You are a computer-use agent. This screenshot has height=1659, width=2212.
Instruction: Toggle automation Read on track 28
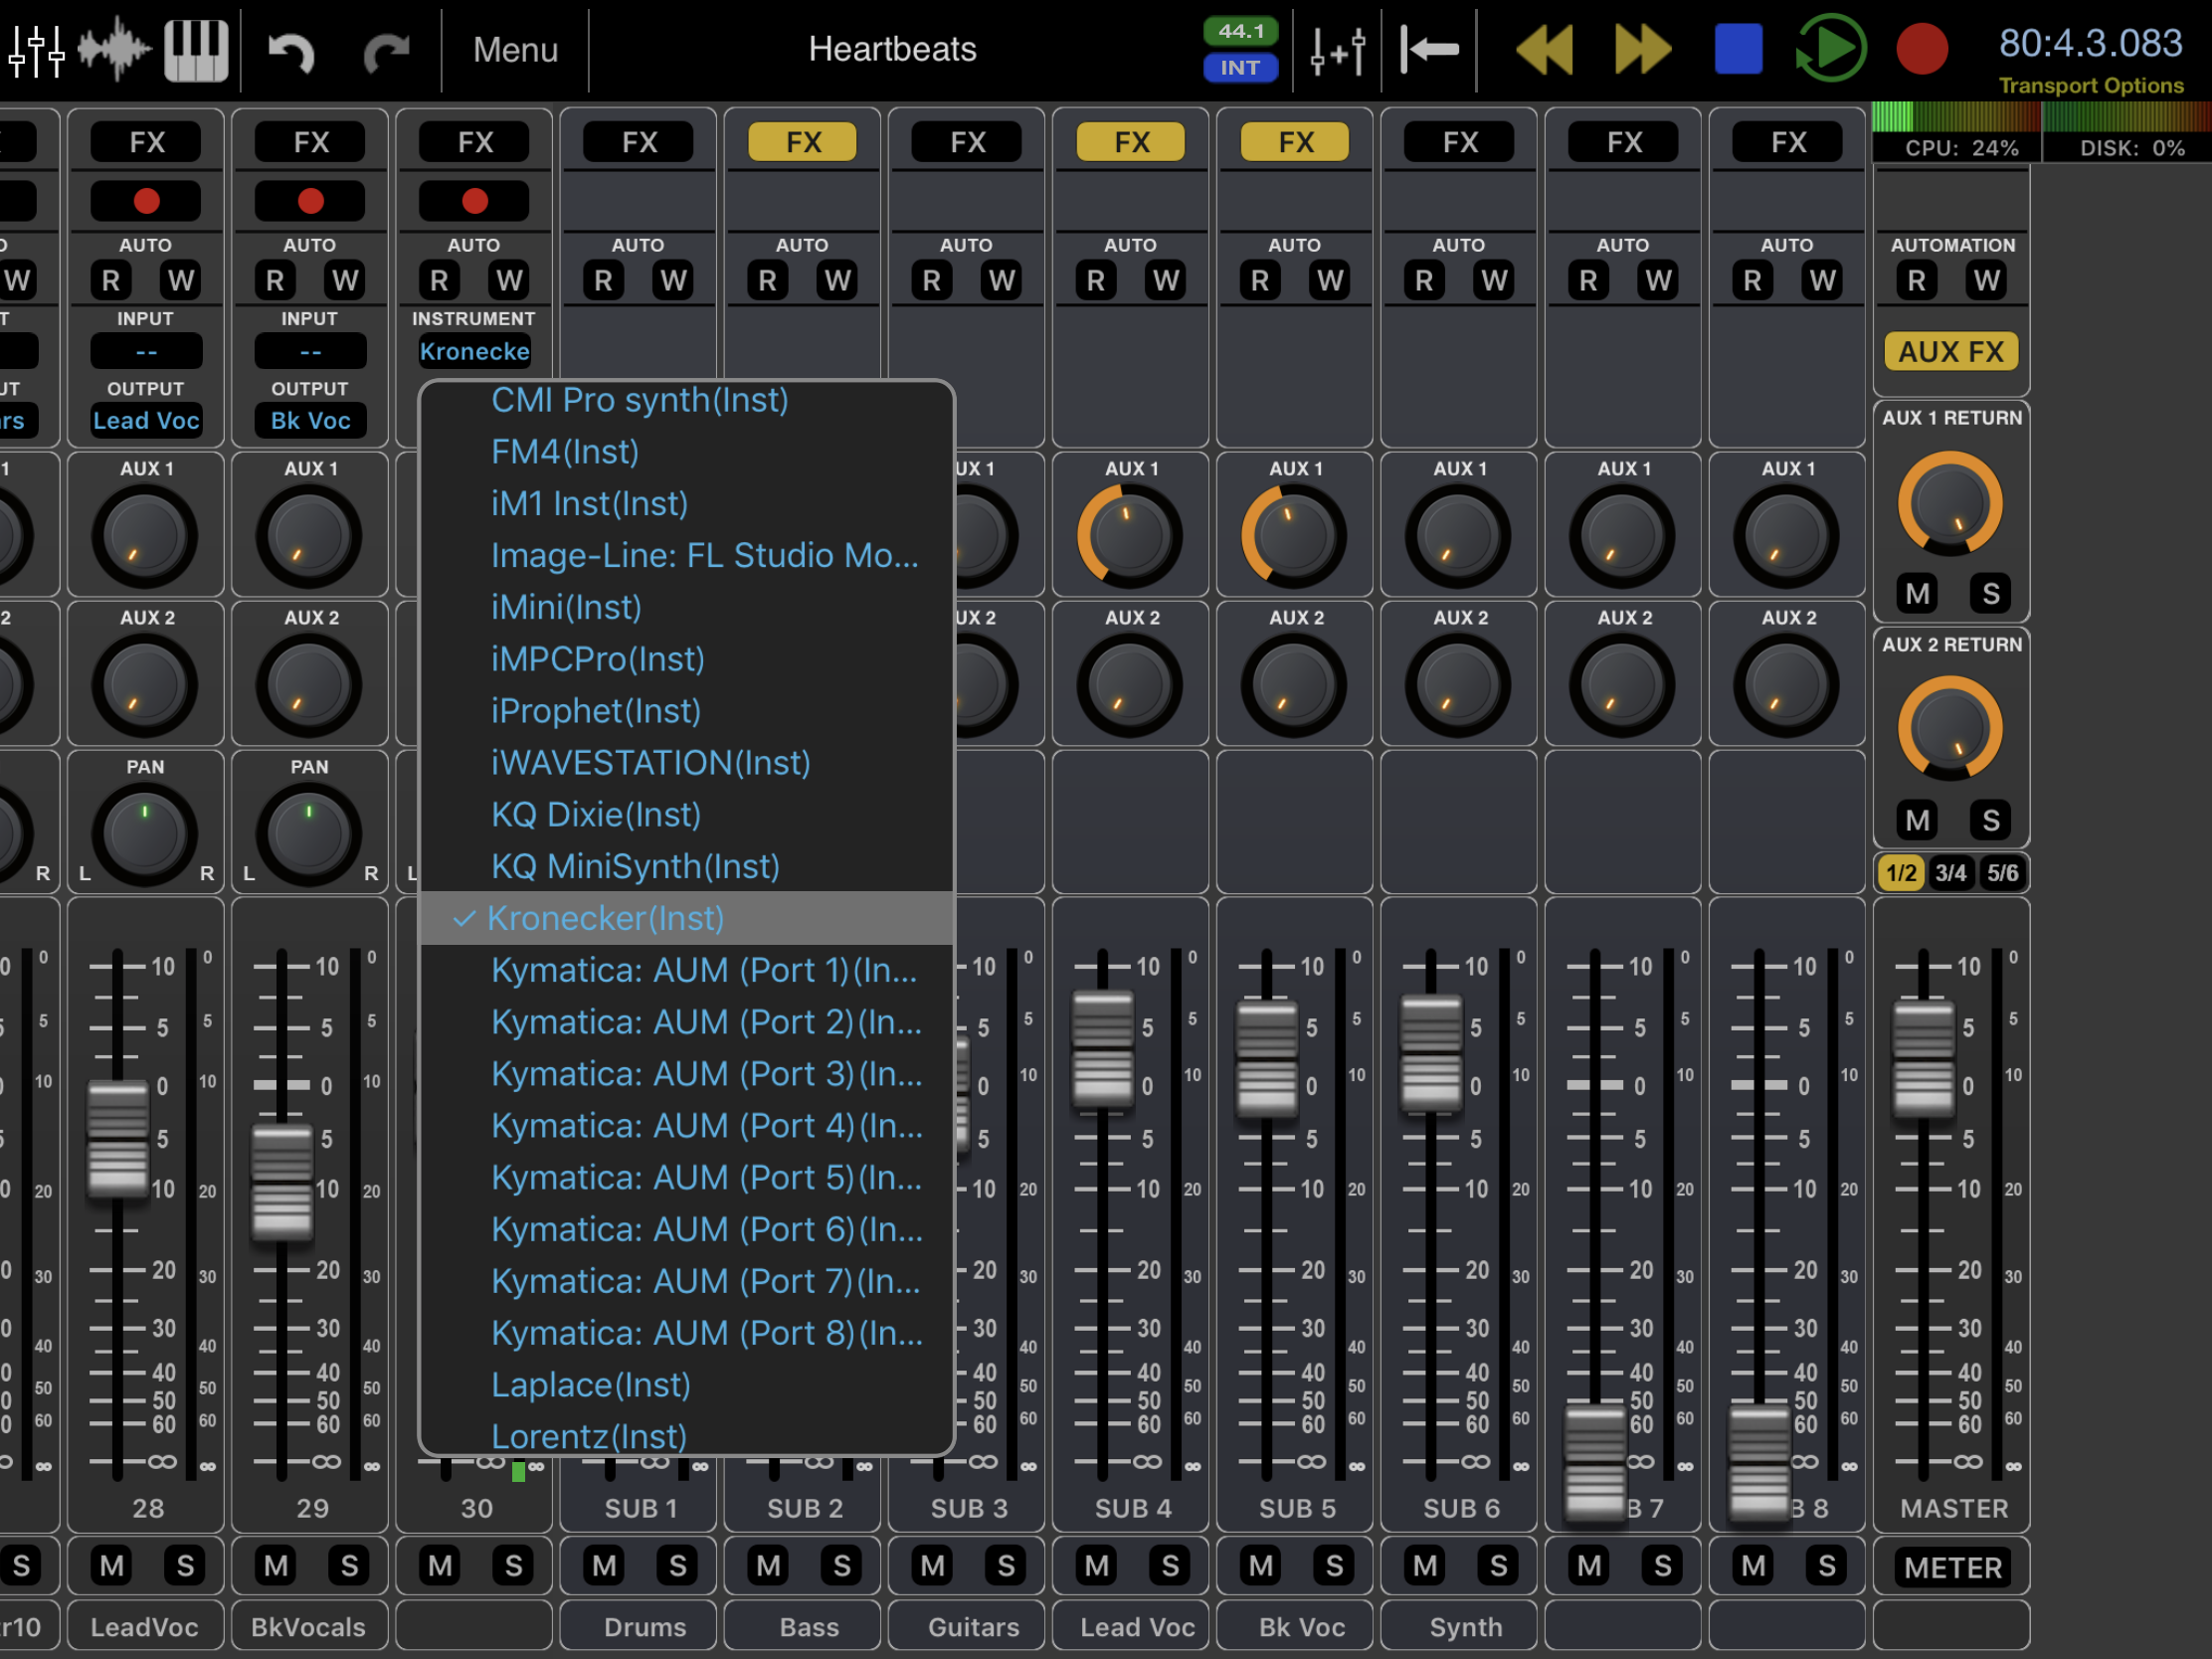point(111,281)
